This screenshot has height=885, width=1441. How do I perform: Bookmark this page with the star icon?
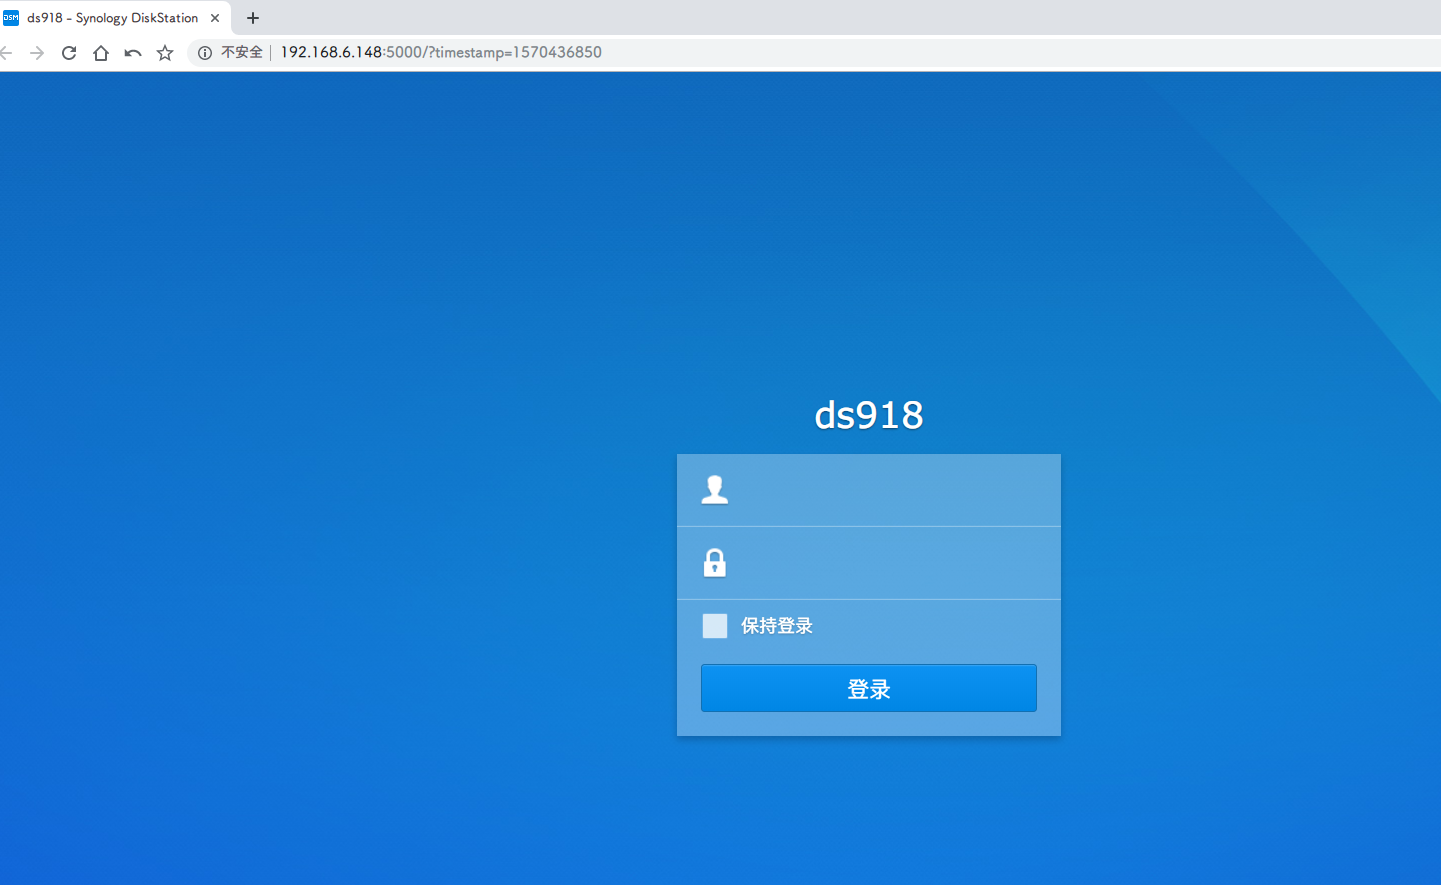[x=165, y=53]
